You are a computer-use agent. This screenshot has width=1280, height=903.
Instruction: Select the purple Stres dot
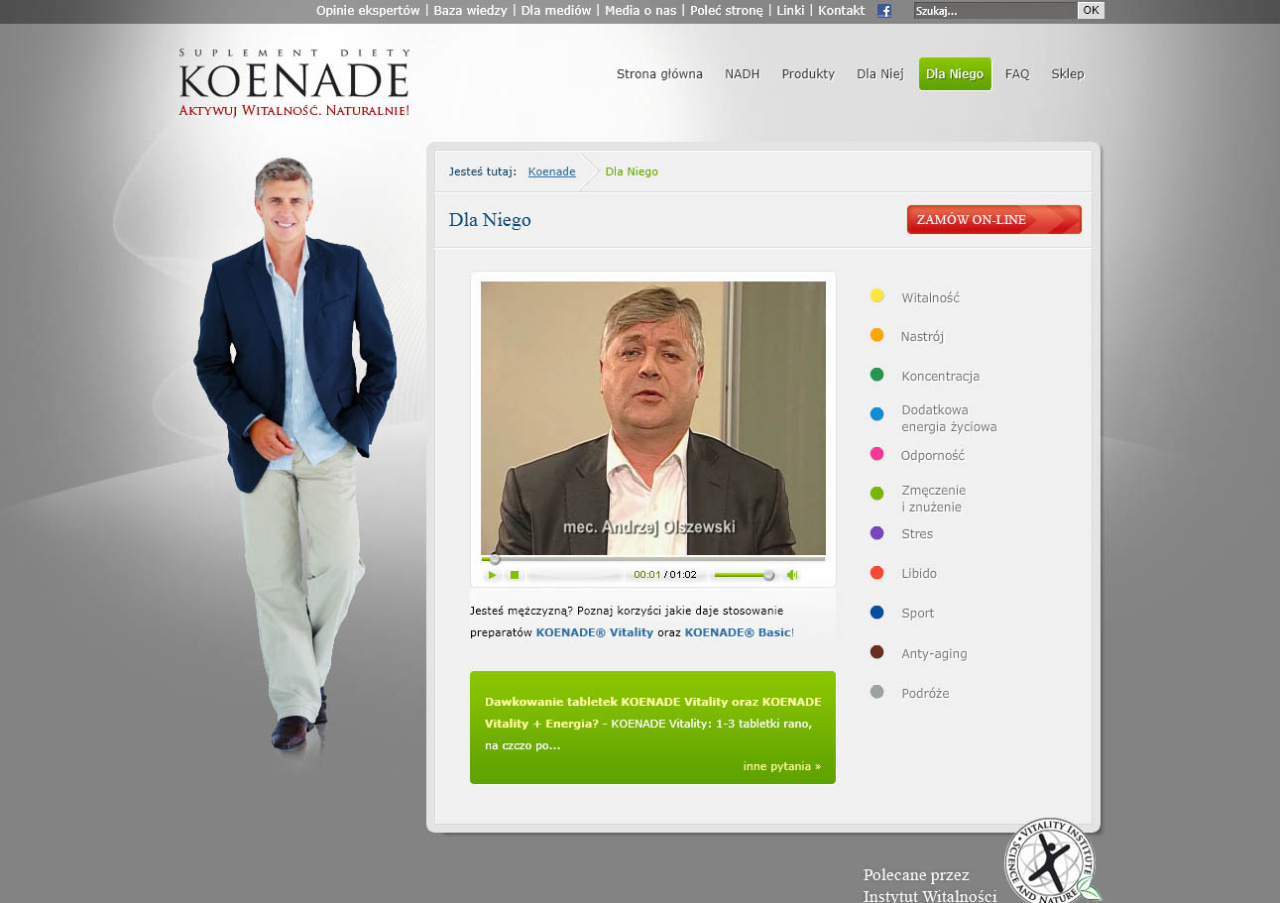(877, 533)
